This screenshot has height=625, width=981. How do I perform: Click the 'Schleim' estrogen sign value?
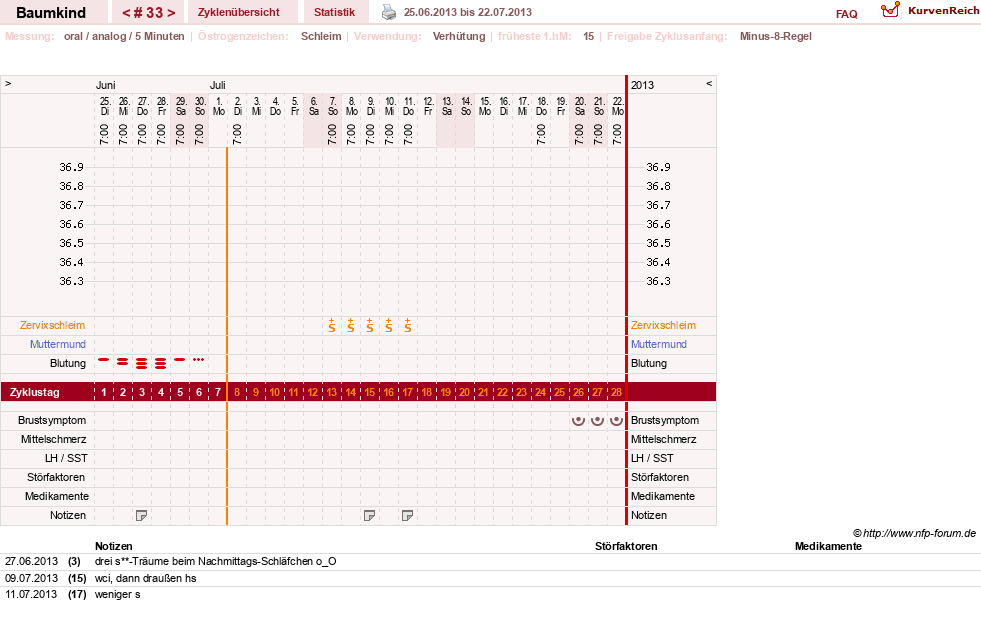pyautogui.click(x=321, y=36)
